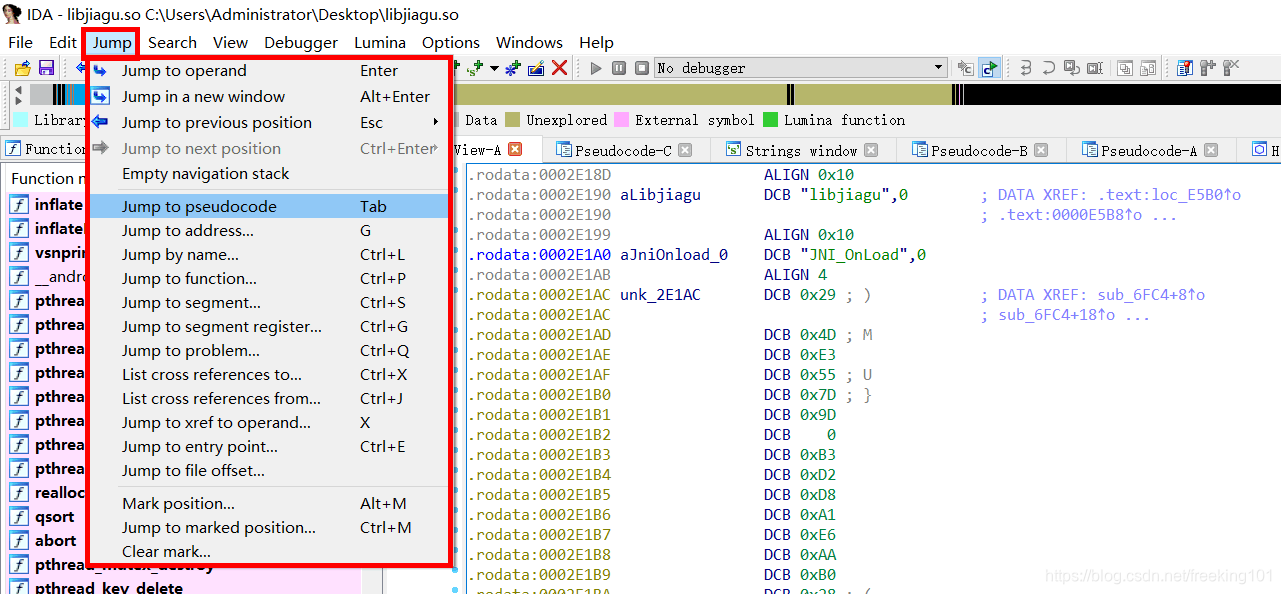Close the View-A tab
The height and width of the screenshot is (594, 1281).
click(x=515, y=149)
